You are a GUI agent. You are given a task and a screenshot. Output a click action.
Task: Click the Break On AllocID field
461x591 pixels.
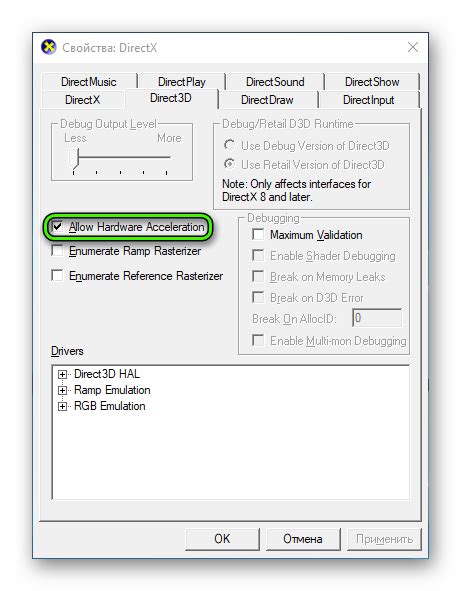(x=377, y=318)
